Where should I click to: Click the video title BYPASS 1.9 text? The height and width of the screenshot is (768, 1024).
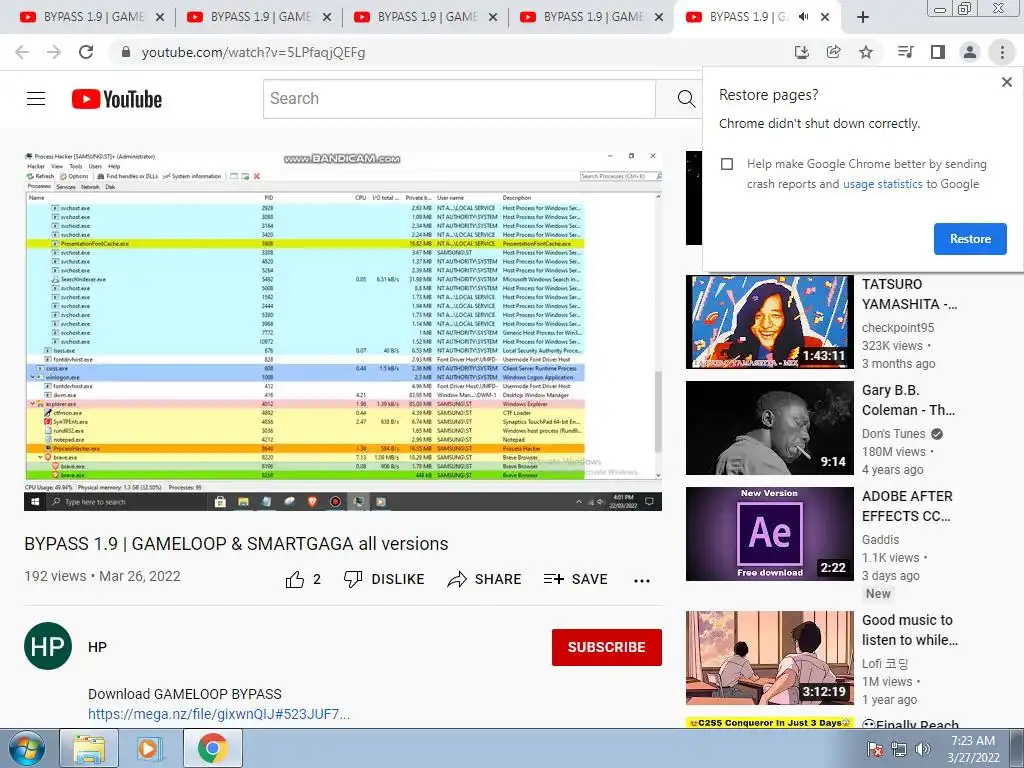(x=236, y=544)
